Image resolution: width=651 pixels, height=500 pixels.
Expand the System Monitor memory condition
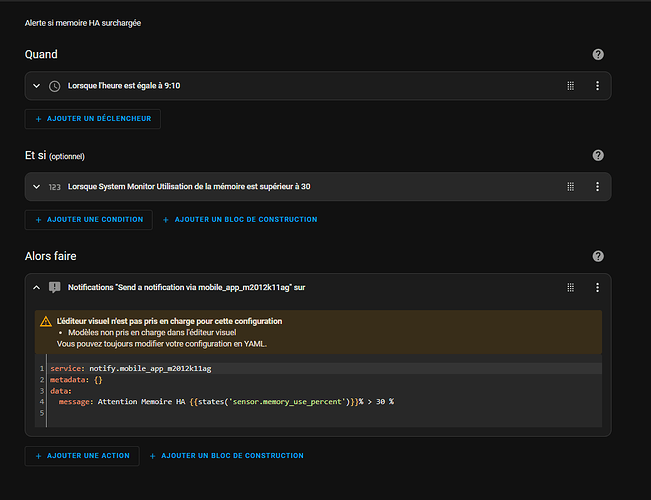click(x=37, y=187)
